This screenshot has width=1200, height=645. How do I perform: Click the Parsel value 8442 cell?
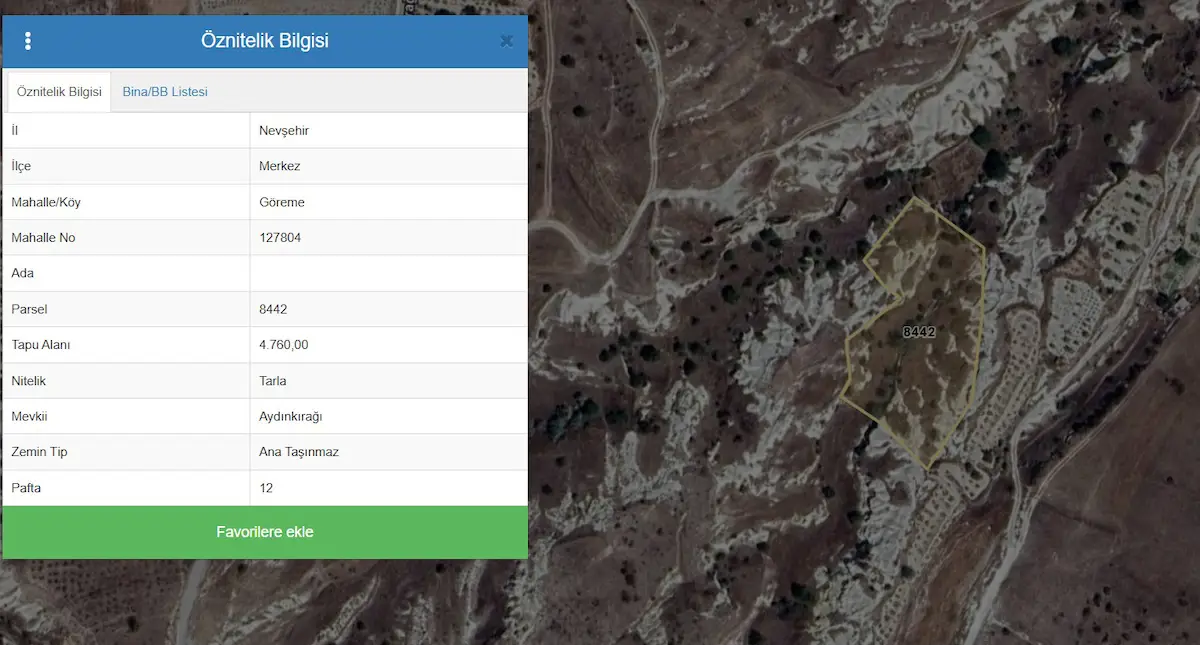[388, 309]
